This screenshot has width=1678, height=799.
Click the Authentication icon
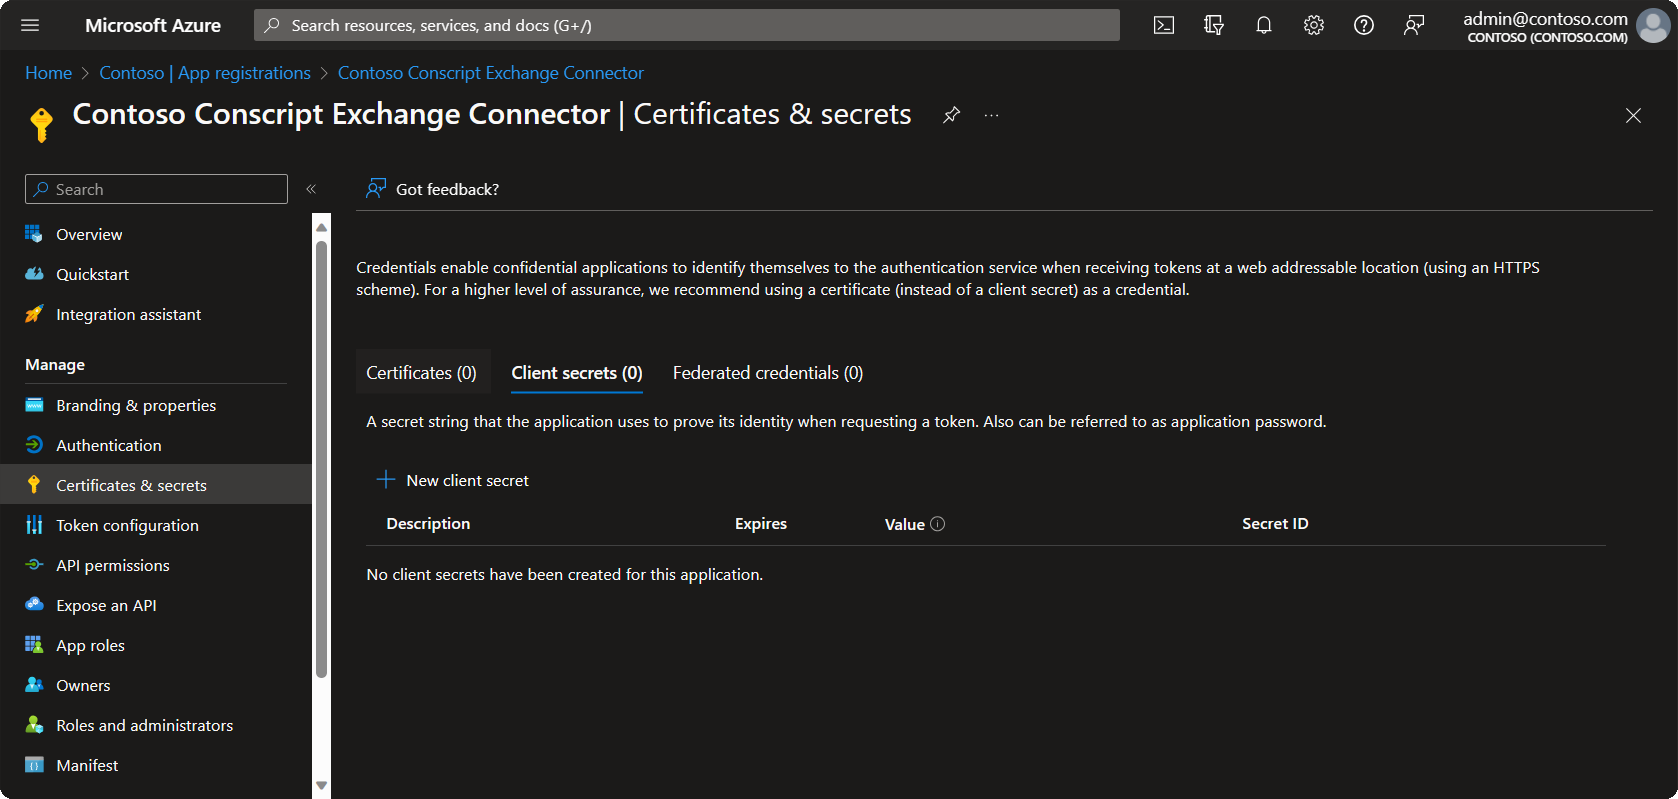pos(34,445)
